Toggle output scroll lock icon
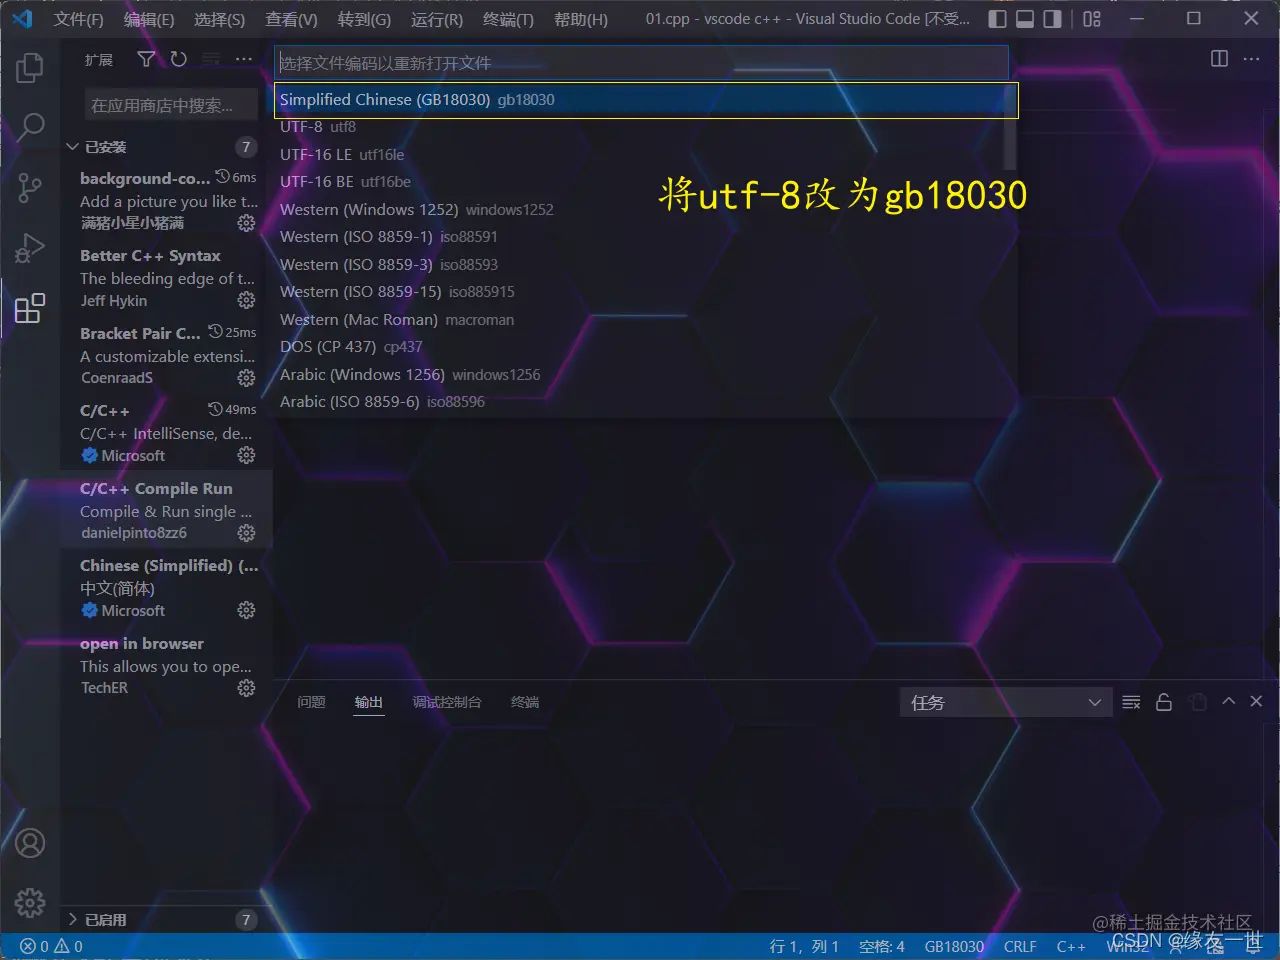This screenshot has height=960, width=1280. coord(1164,702)
